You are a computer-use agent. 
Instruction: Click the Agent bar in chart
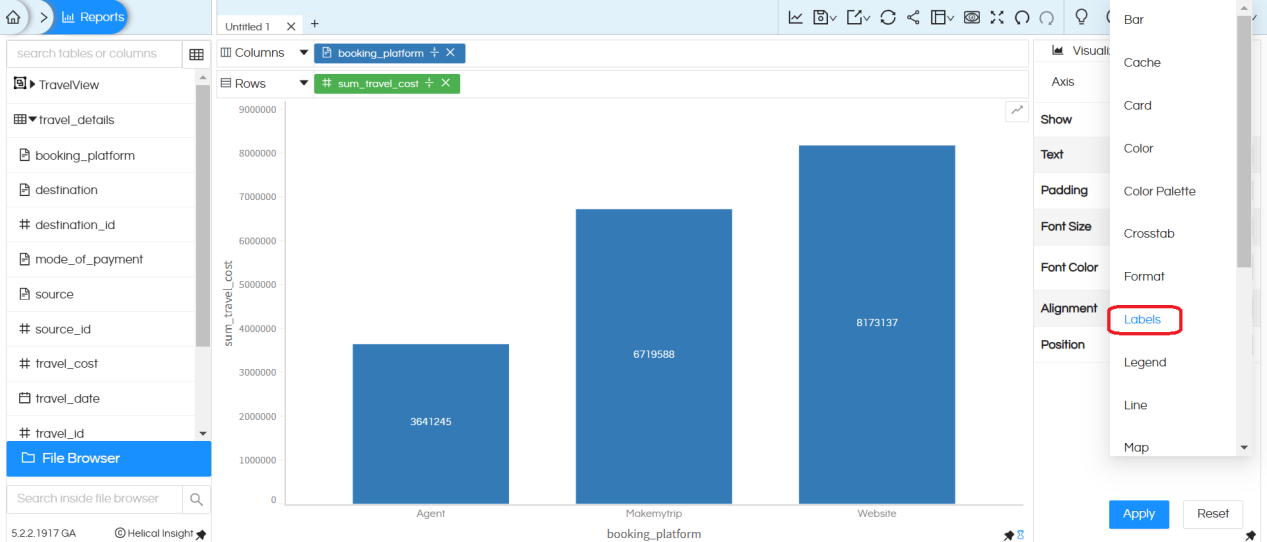click(431, 423)
